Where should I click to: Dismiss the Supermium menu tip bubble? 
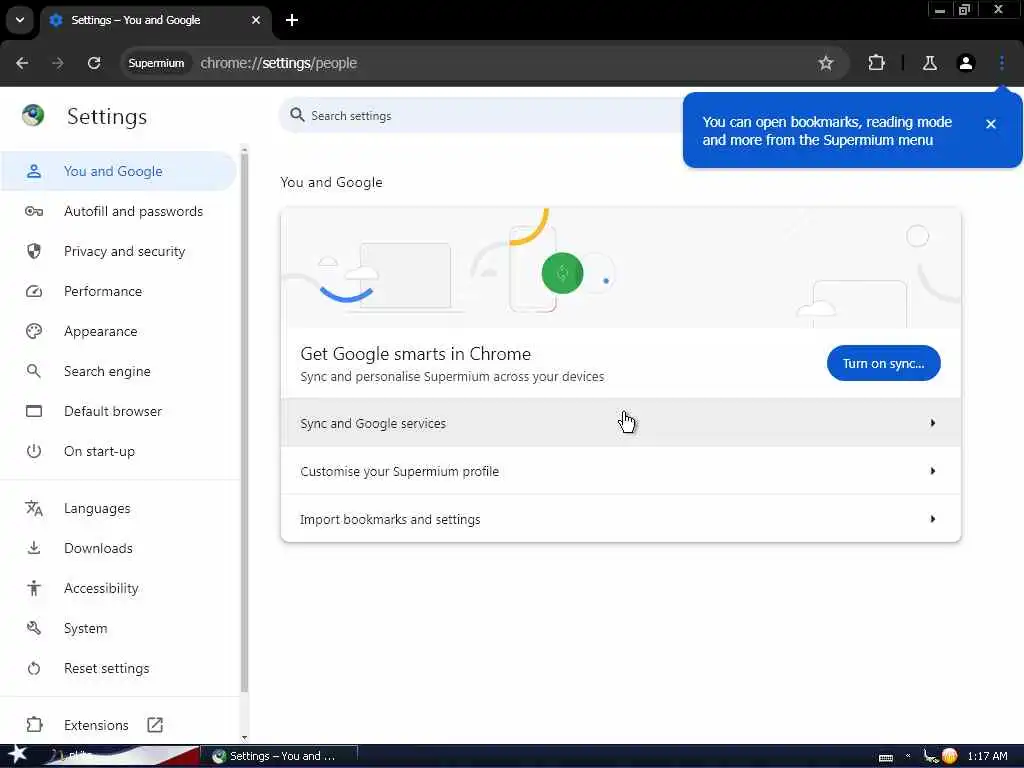click(991, 123)
